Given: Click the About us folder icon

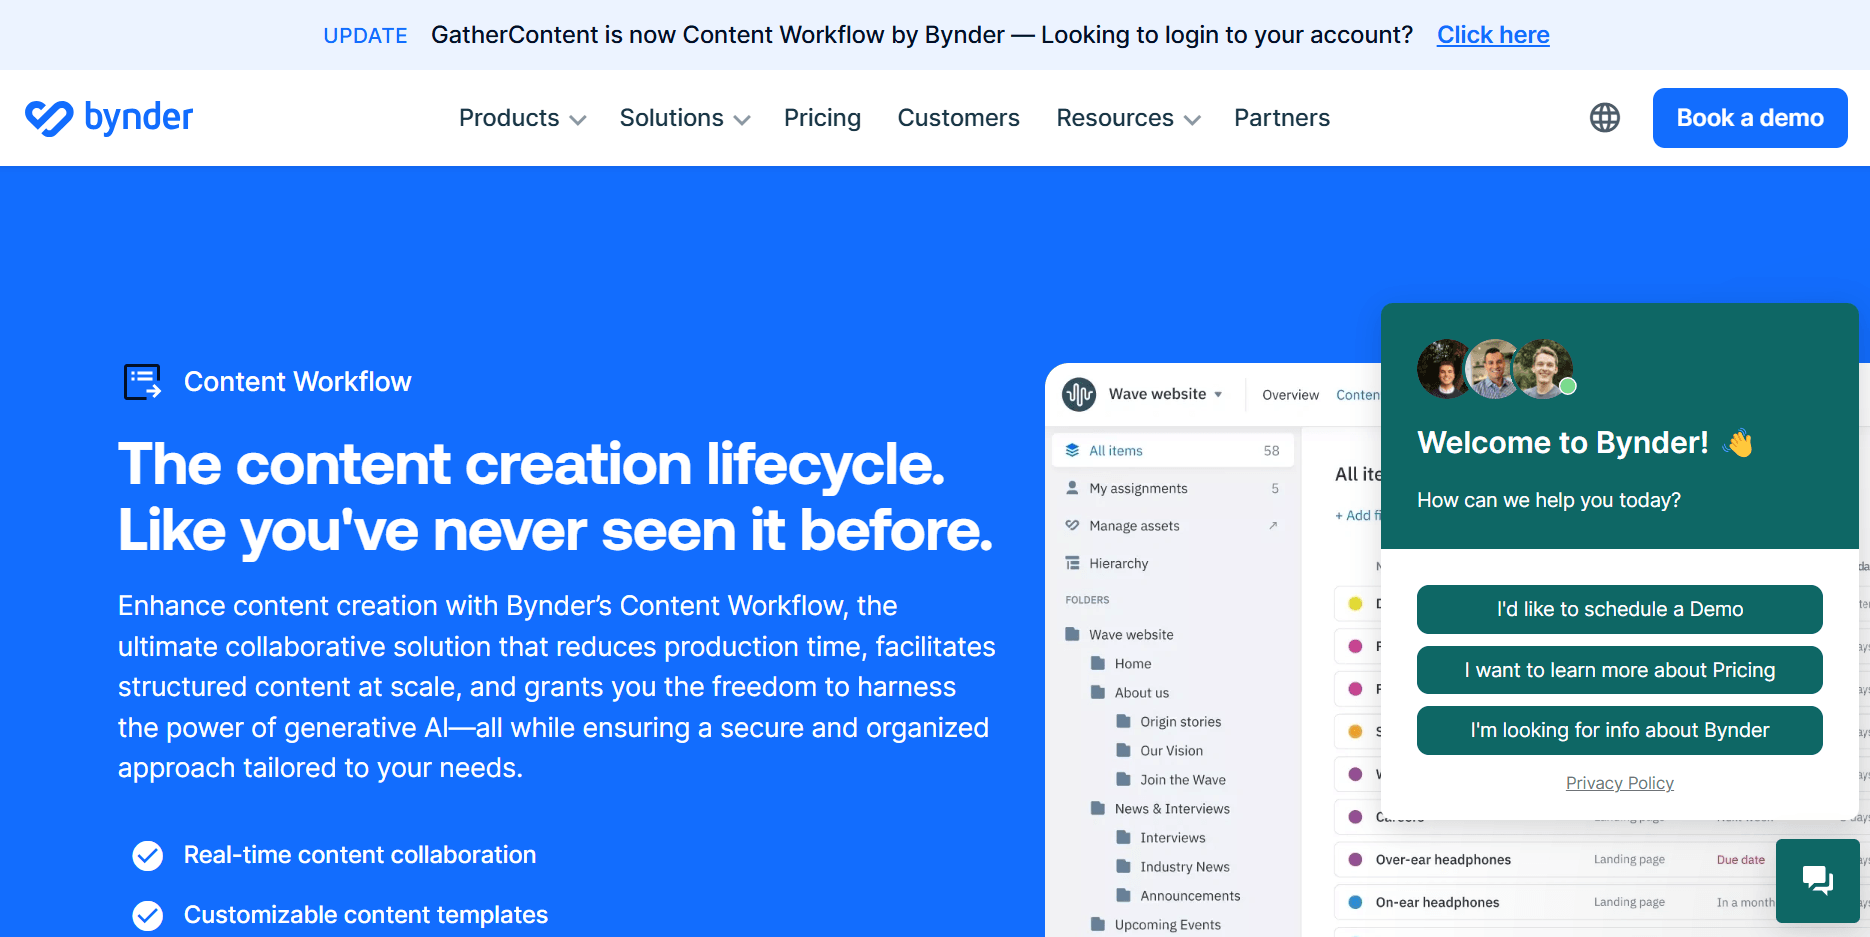Looking at the screenshot, I should point(1098,692).
